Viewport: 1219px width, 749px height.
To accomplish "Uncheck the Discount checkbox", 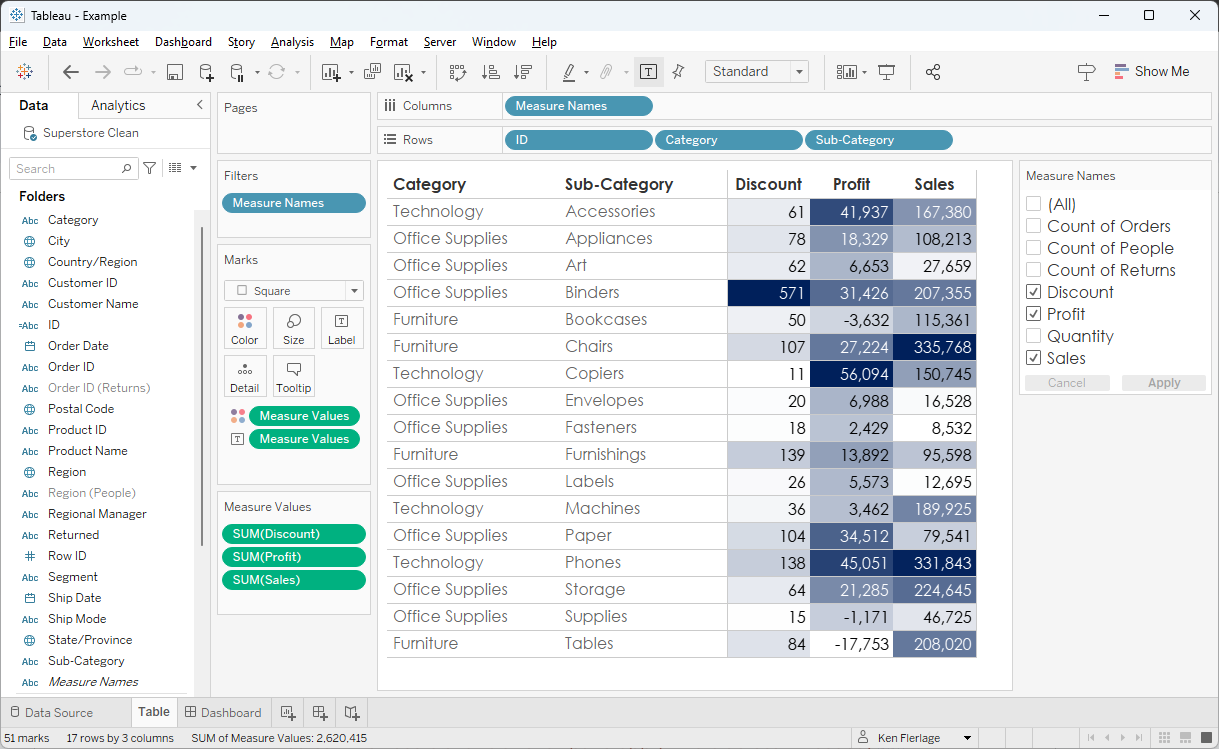I will point(1034,292).
